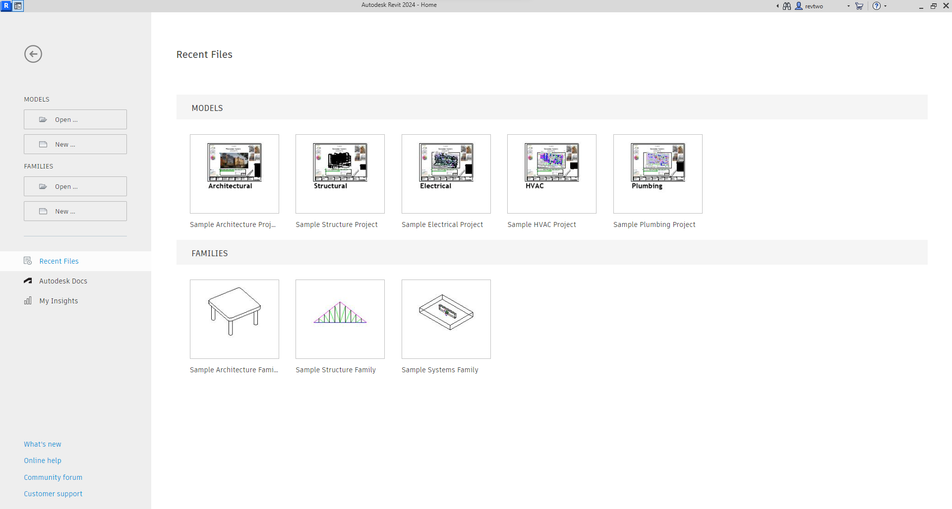Click the 'Sample HVAC Project' caption text
952x509 pixels.
(542, 225)
